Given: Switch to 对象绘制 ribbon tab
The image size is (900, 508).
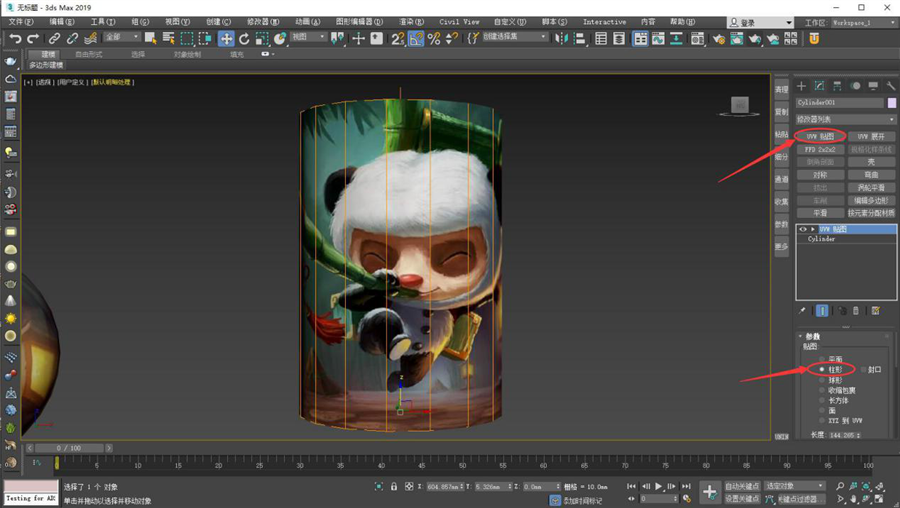Looking at the screenshot, I should click(188, 55).
